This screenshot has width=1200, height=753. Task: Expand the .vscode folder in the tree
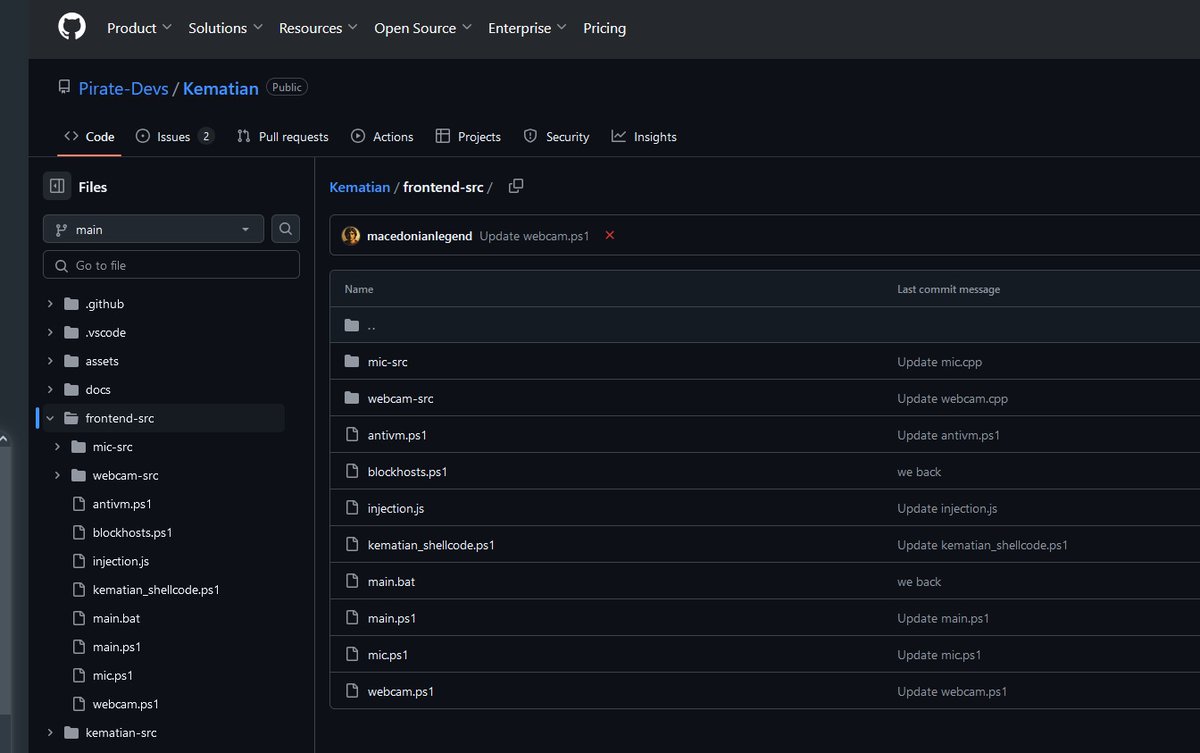(x=50, y=332)
